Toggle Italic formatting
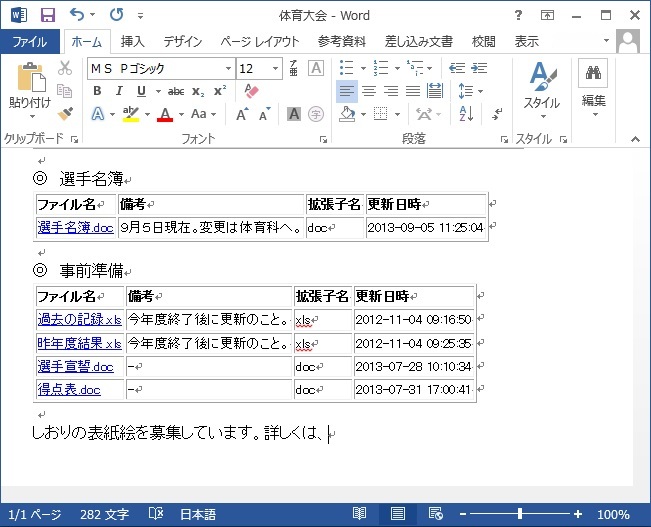Viewport: 651px width, 527px height. (119, 91)
